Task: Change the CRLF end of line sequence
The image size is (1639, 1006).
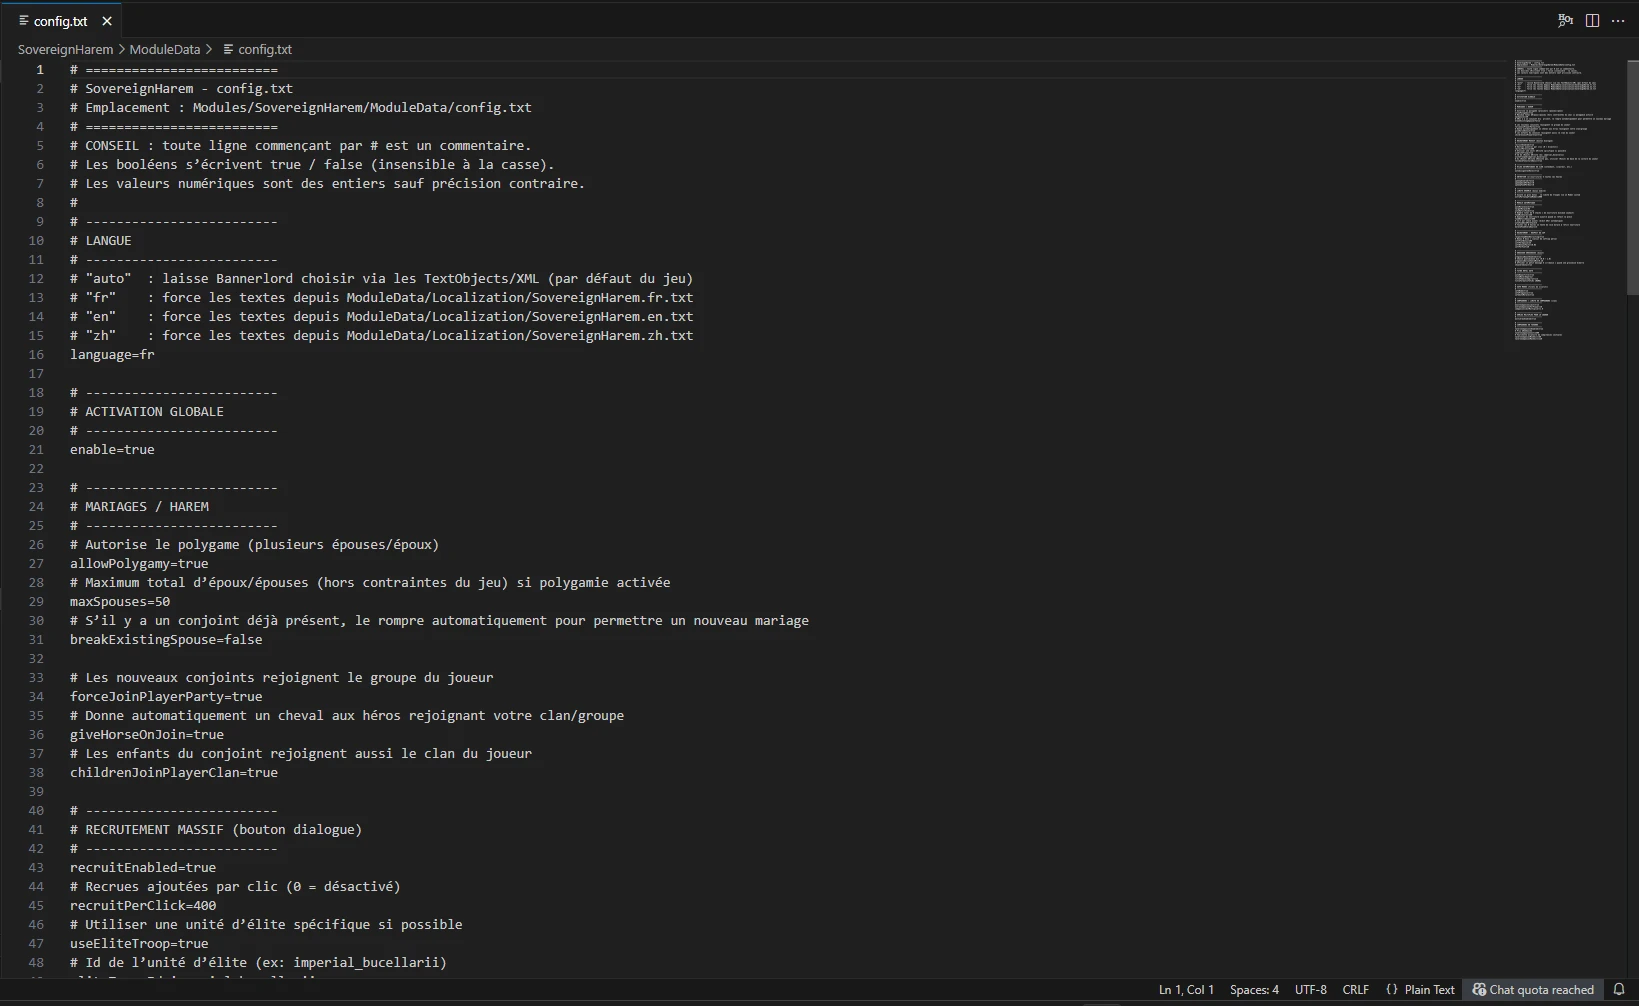Action: point(1355,989)
